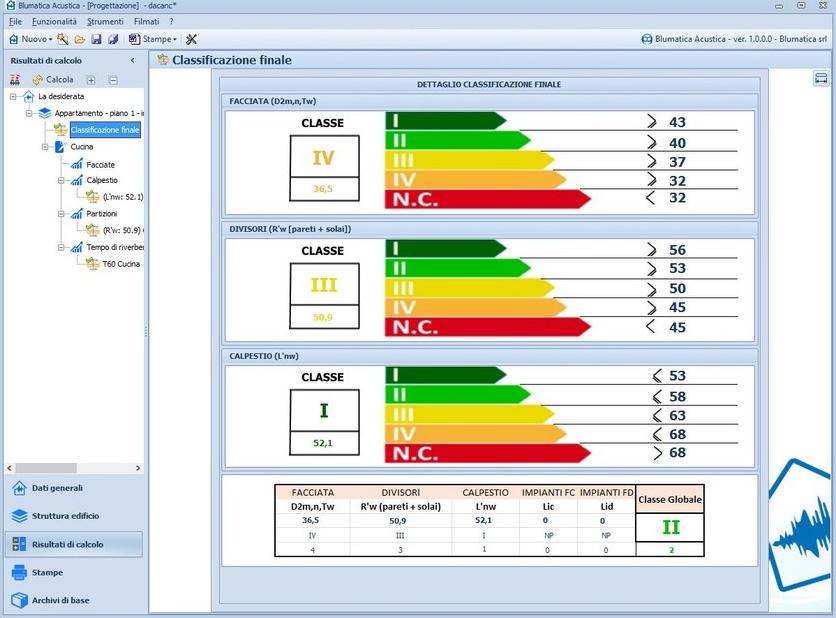Viewport: 836px width, 618px height.
Task: Collapse the Cucina tree node
Action: coord(45,147)
